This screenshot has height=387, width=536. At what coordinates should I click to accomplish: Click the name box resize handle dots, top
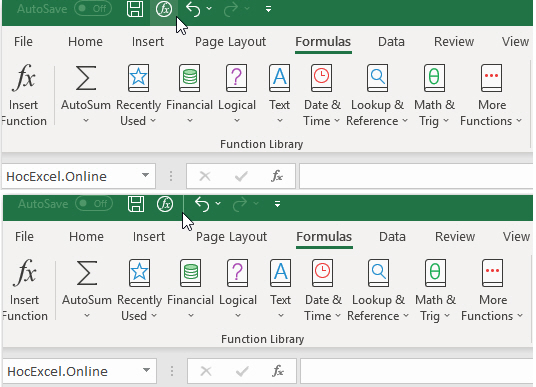(171, 176)
